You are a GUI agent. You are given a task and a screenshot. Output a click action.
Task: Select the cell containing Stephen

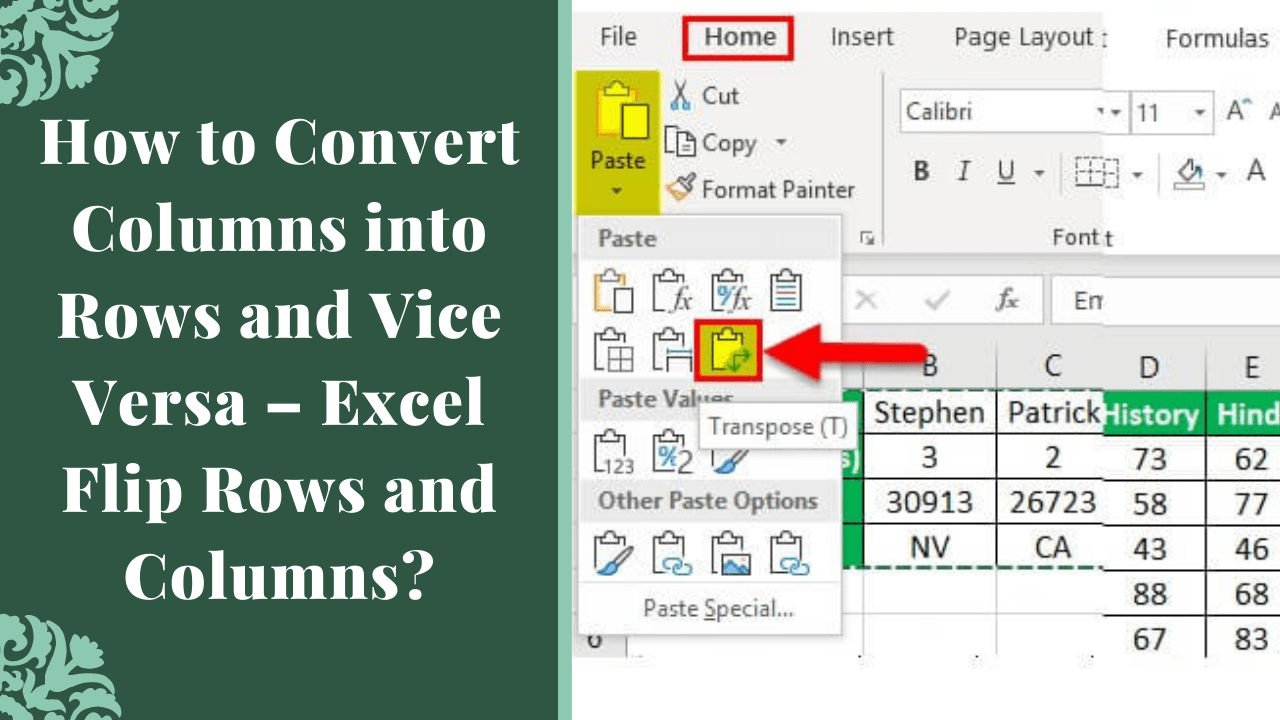point(929,413)
